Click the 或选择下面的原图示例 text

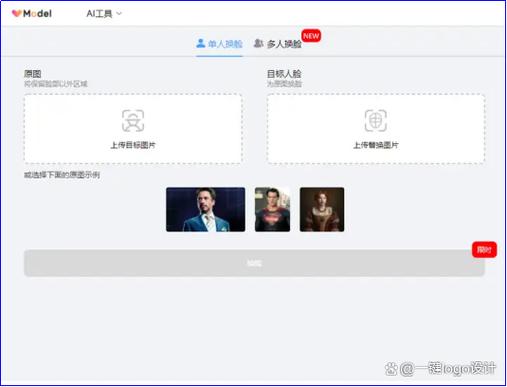click(x=62, y=175)
